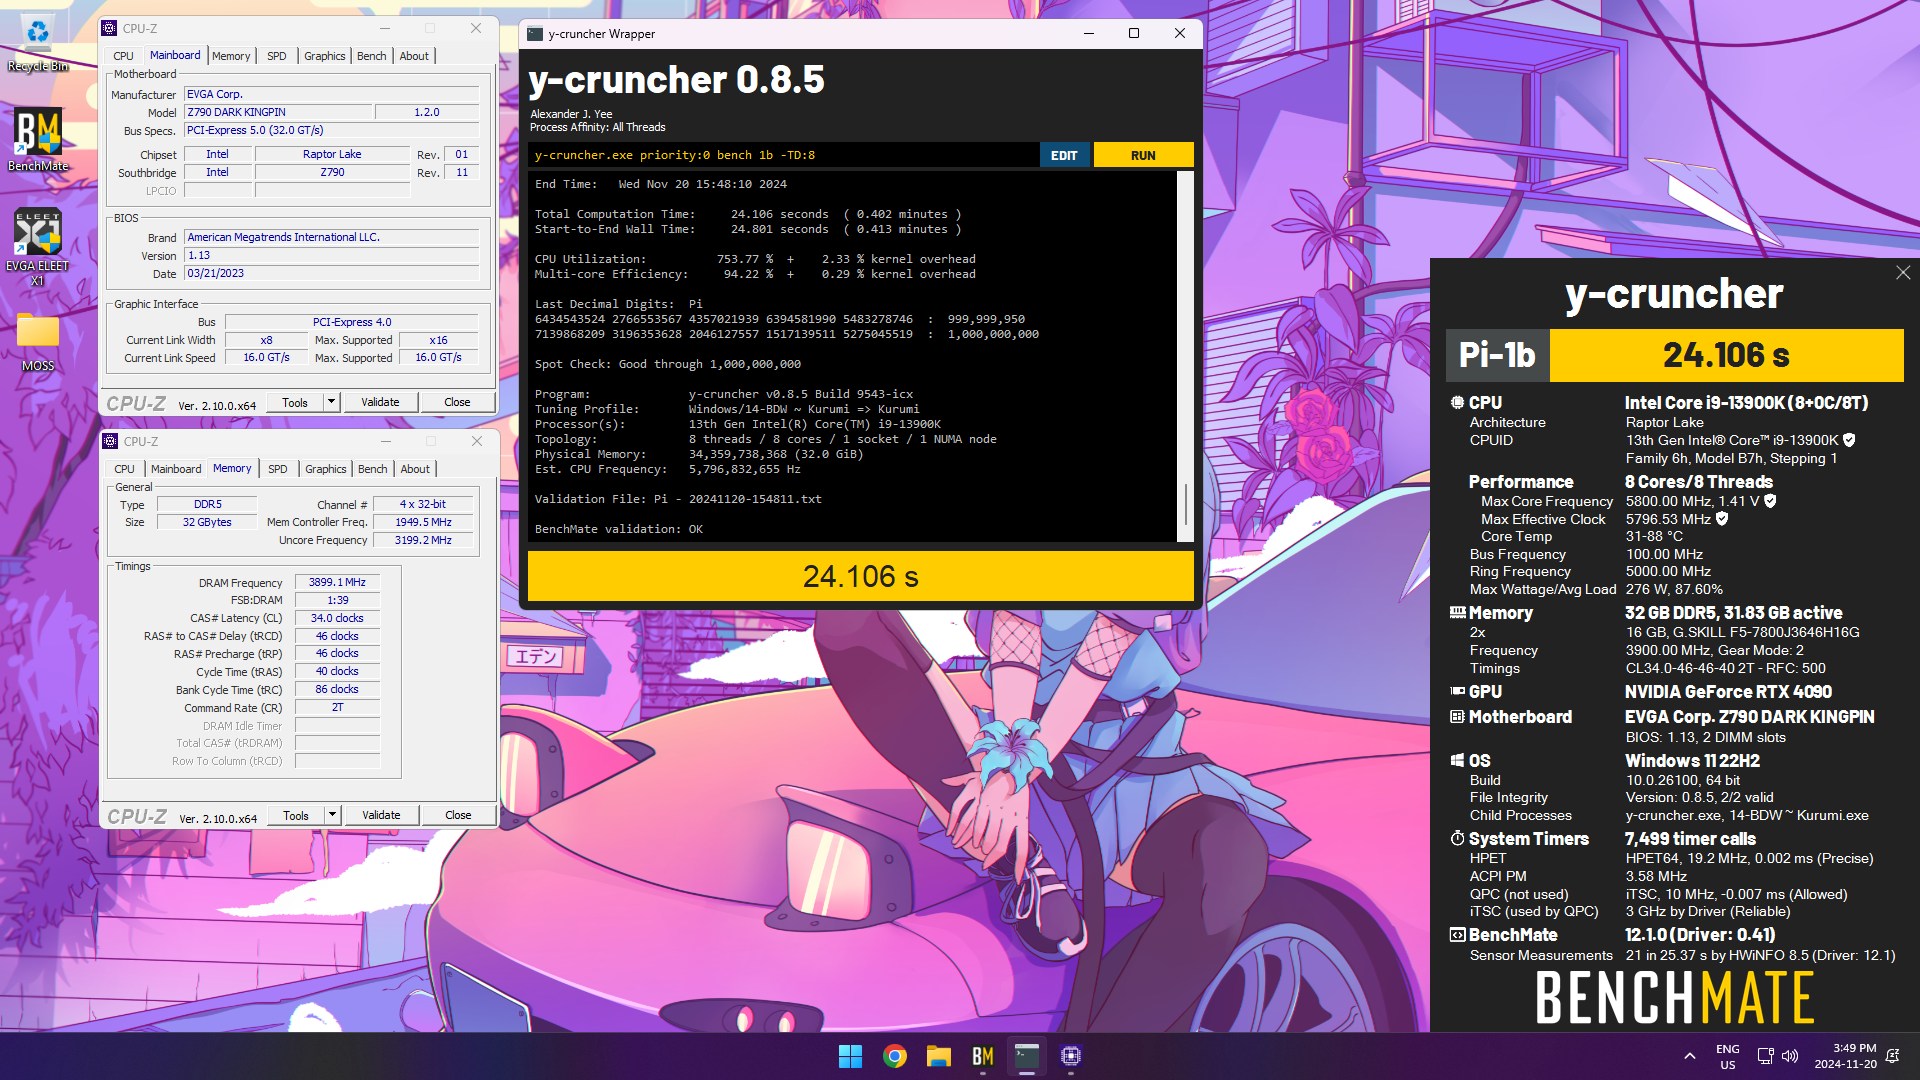The height and width of the screenshot is (1080, 1920).
Task: Close the BenchMate result panel
Action: (x=1903, y=272)
